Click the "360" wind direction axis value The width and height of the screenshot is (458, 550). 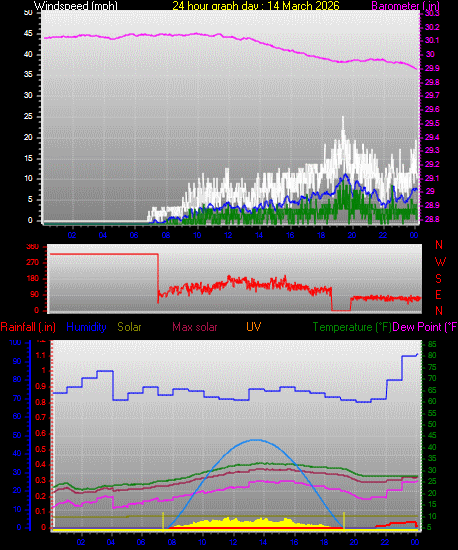click(33, 247)
